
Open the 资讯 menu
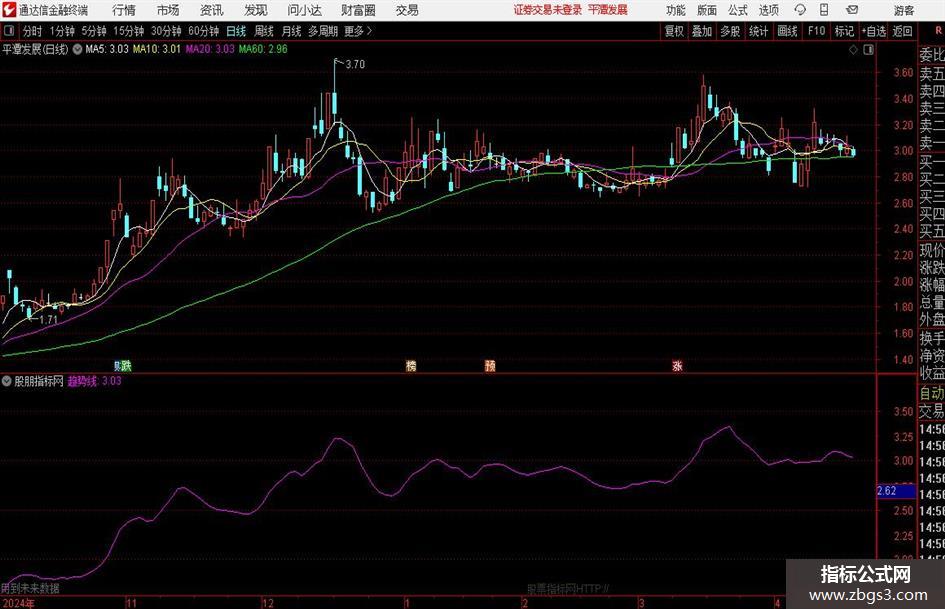coord(212,10)
